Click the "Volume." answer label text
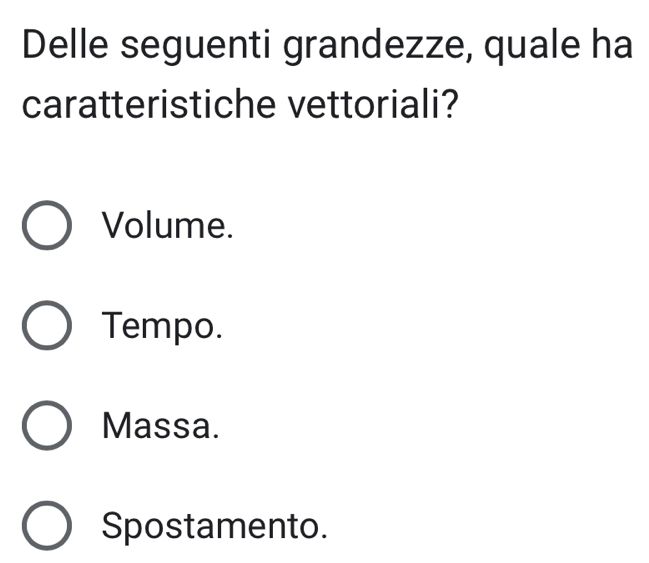This screenshot has width=649, height=563. pos(167,226)
